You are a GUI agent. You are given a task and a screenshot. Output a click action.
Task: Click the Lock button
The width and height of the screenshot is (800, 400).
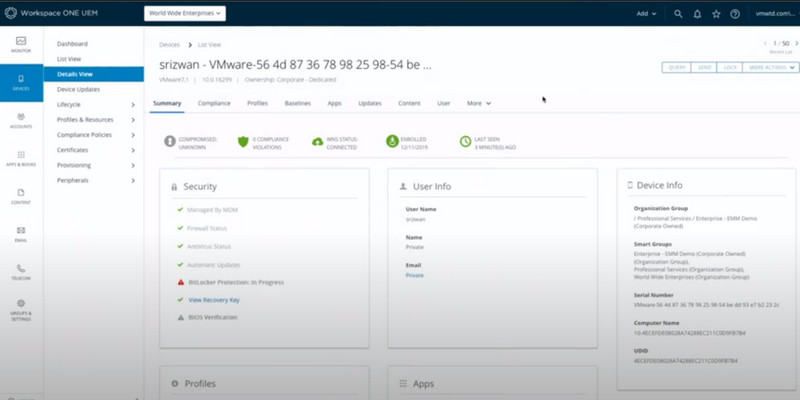[x=730, y=67]
